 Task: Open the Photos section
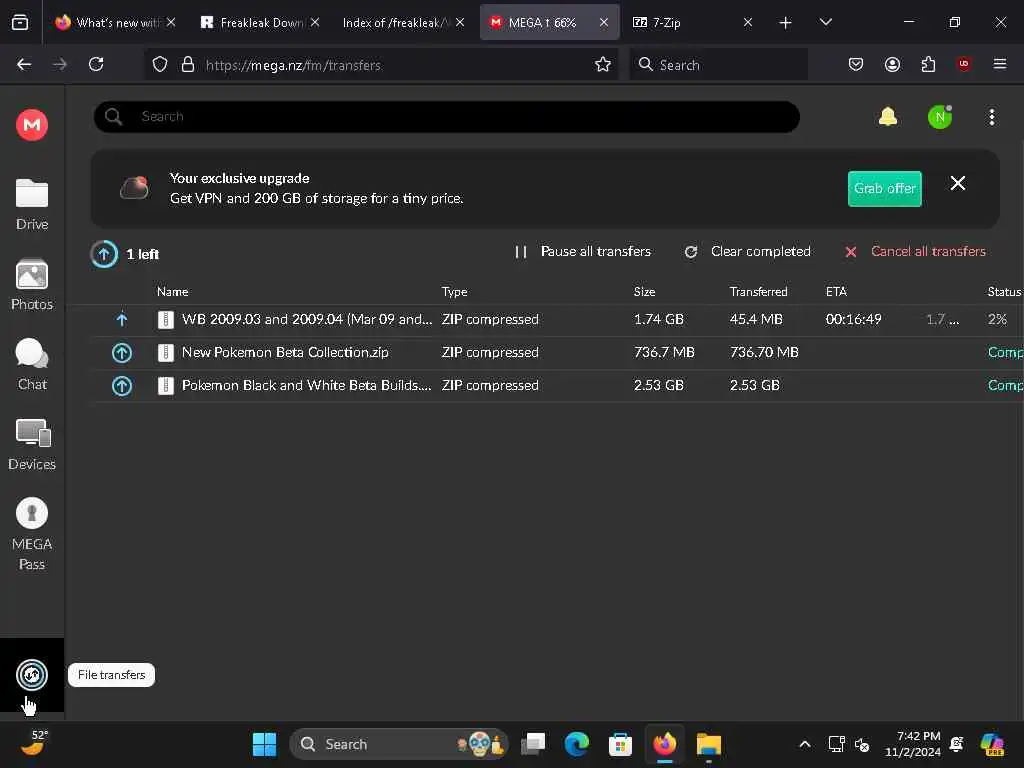pyautogui.click(x=32, y=285)
